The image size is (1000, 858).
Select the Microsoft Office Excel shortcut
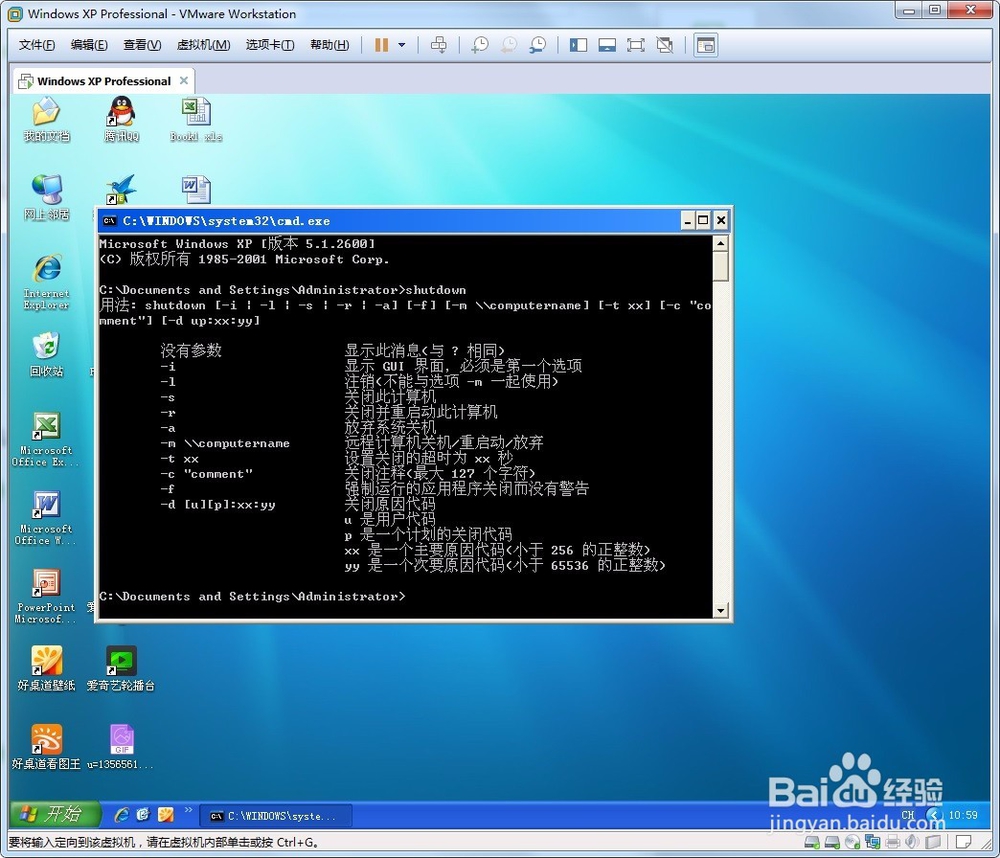46,439
